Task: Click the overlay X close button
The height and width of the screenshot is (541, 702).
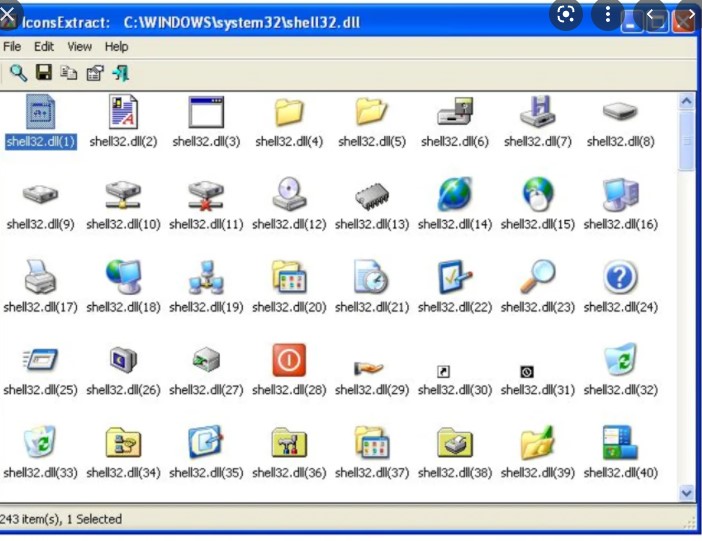Action: pos(8,13)
